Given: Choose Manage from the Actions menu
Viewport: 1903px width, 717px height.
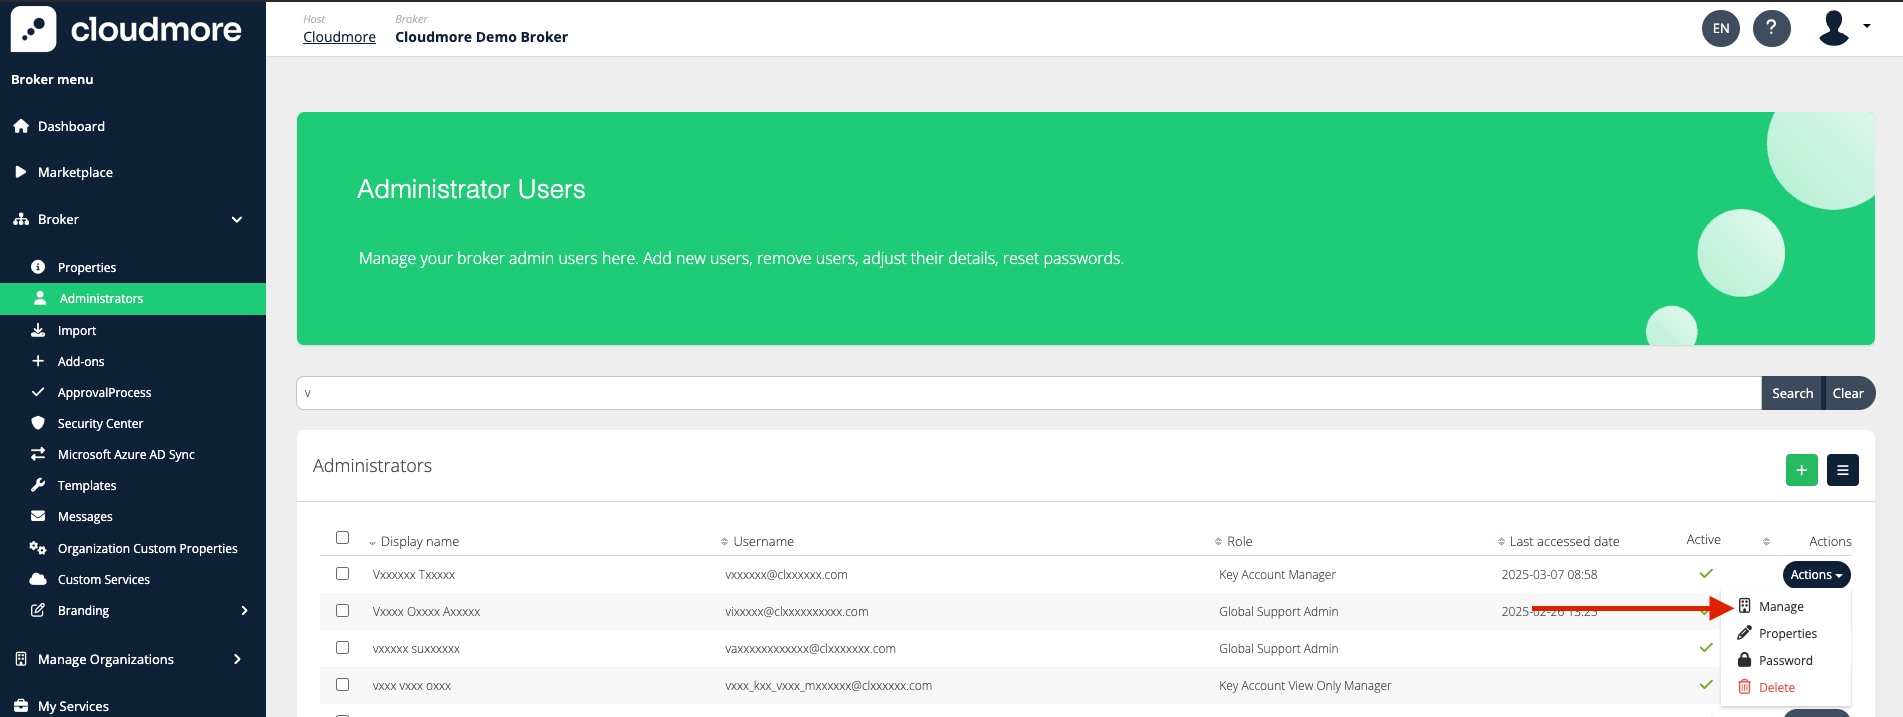Looking at the screenshot, I should (x=1780, y=607).
